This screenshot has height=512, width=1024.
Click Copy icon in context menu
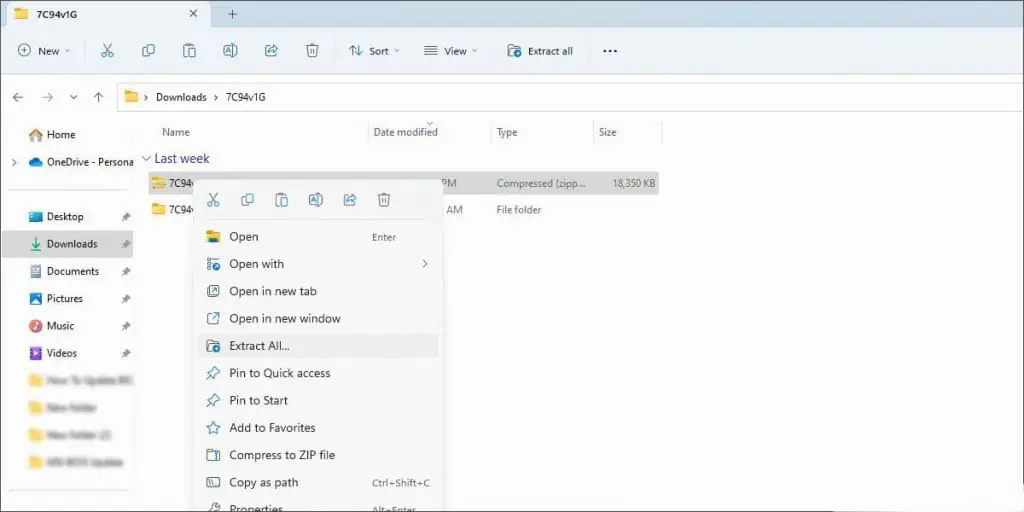248,200
